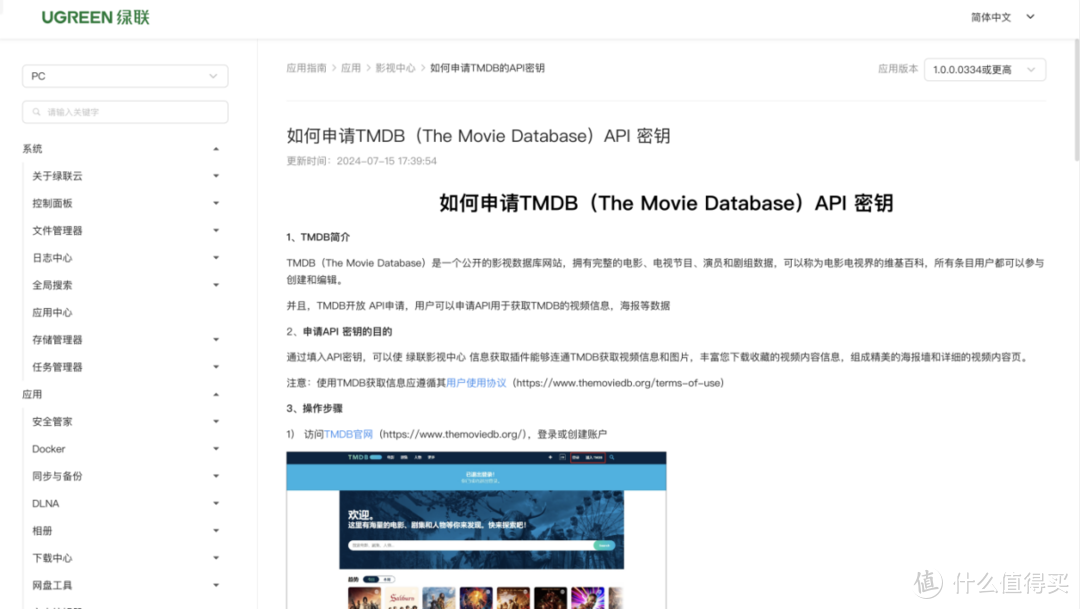Screen dimensions: 1080x609
Task: Open the PC platform selector dropdown
Action: (x=124, y=76)
